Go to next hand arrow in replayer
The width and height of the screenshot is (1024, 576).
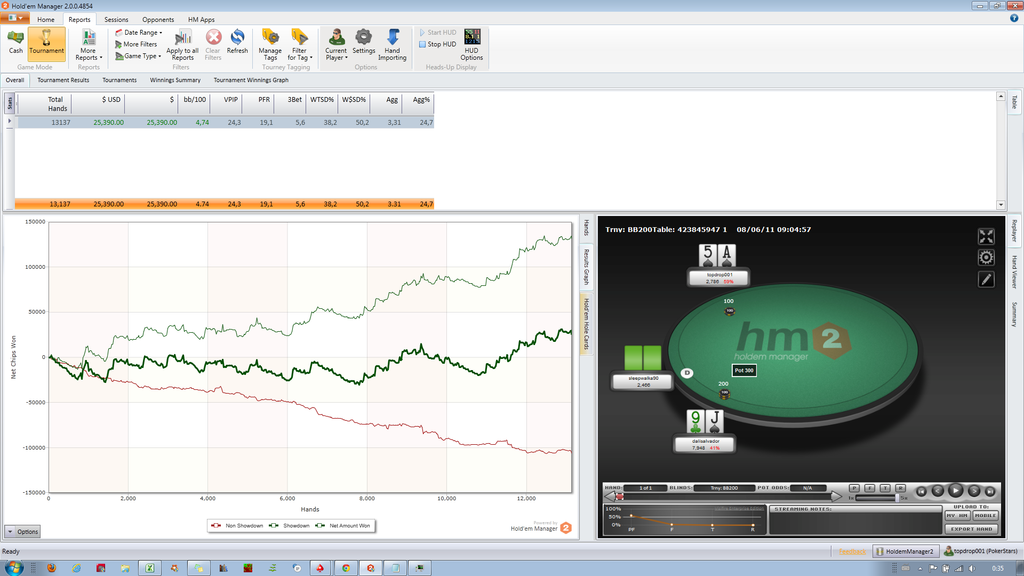(837, 497)
